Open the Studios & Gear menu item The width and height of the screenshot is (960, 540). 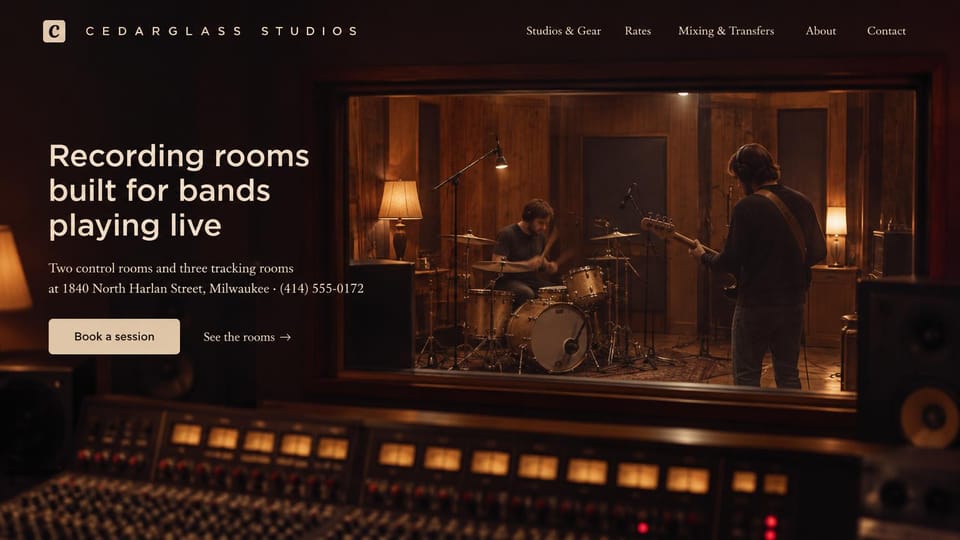tap(563, 31)
